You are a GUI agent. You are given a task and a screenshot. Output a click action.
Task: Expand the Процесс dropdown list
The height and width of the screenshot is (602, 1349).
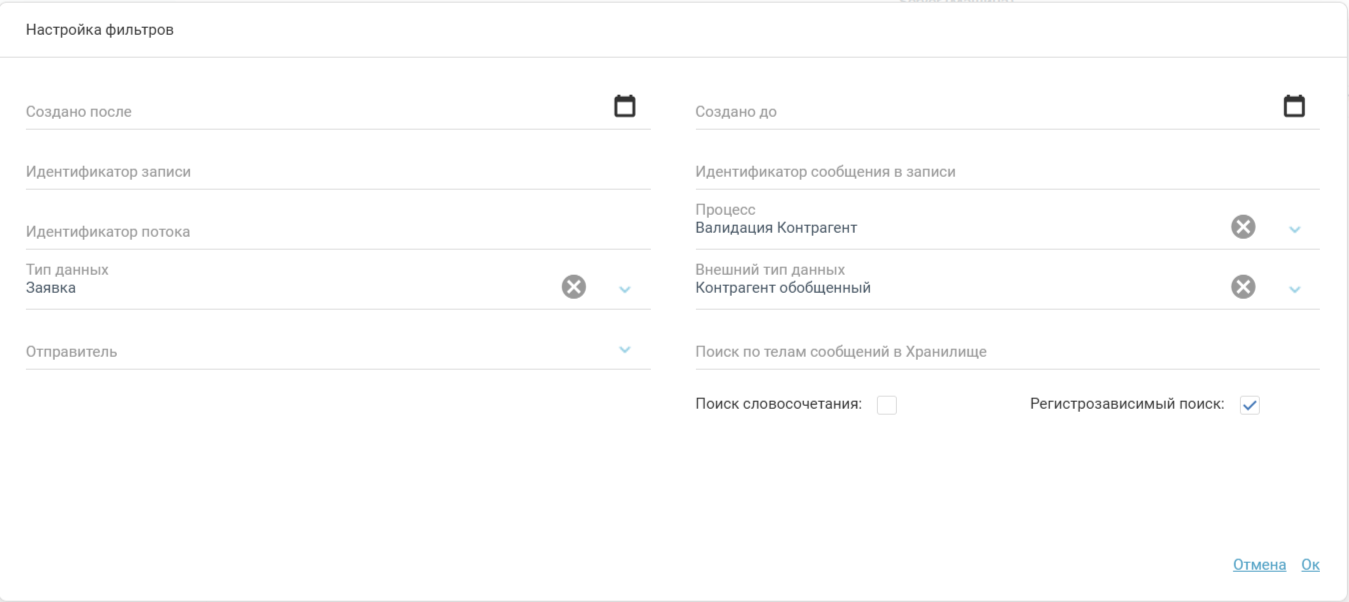(1295, 230)
